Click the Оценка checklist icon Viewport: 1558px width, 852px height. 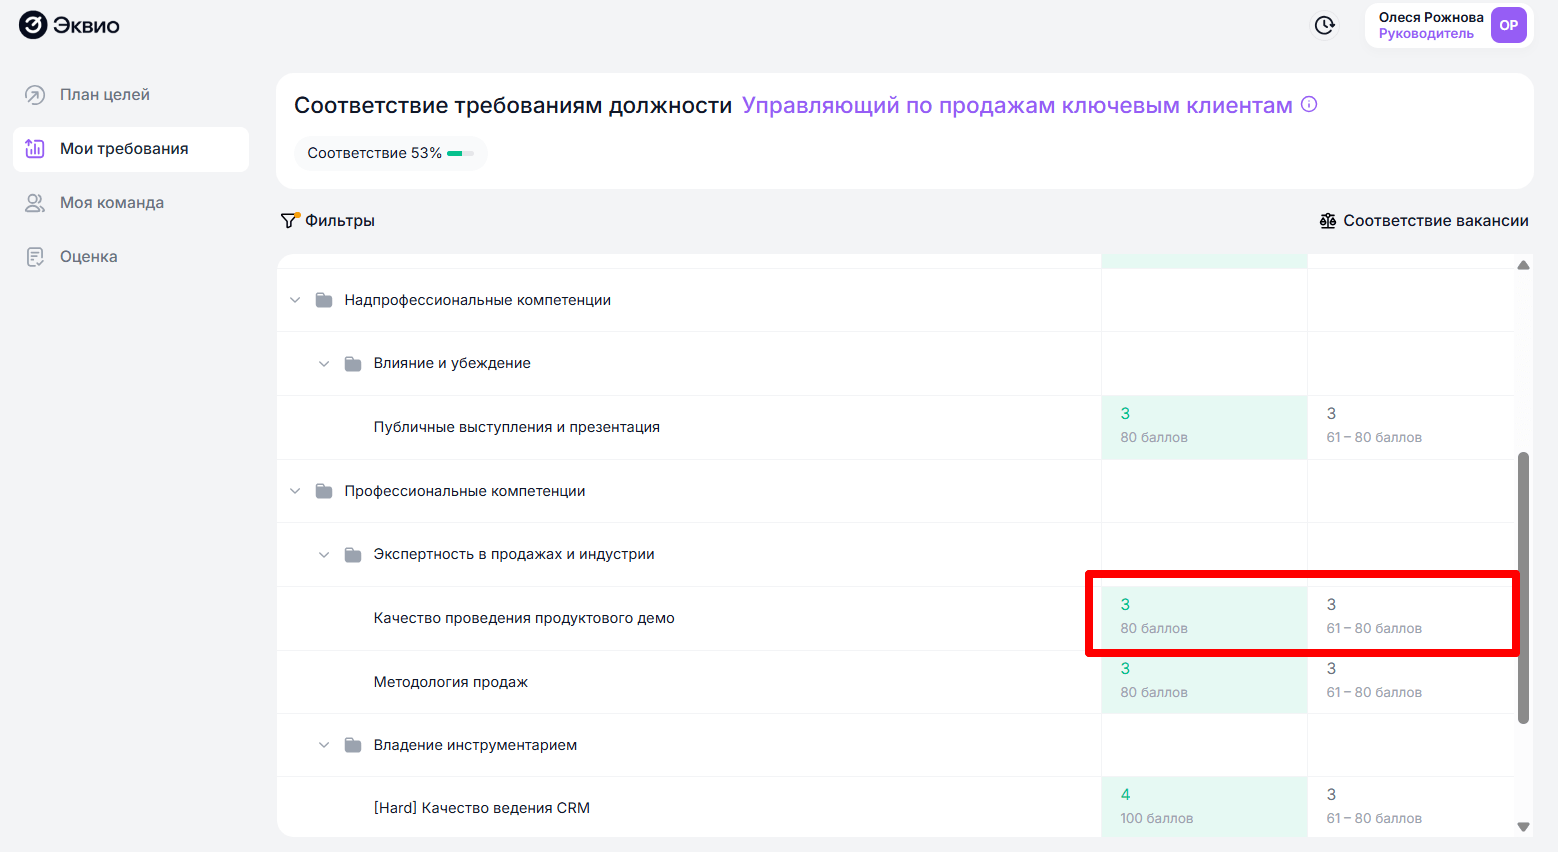(35, 257)
